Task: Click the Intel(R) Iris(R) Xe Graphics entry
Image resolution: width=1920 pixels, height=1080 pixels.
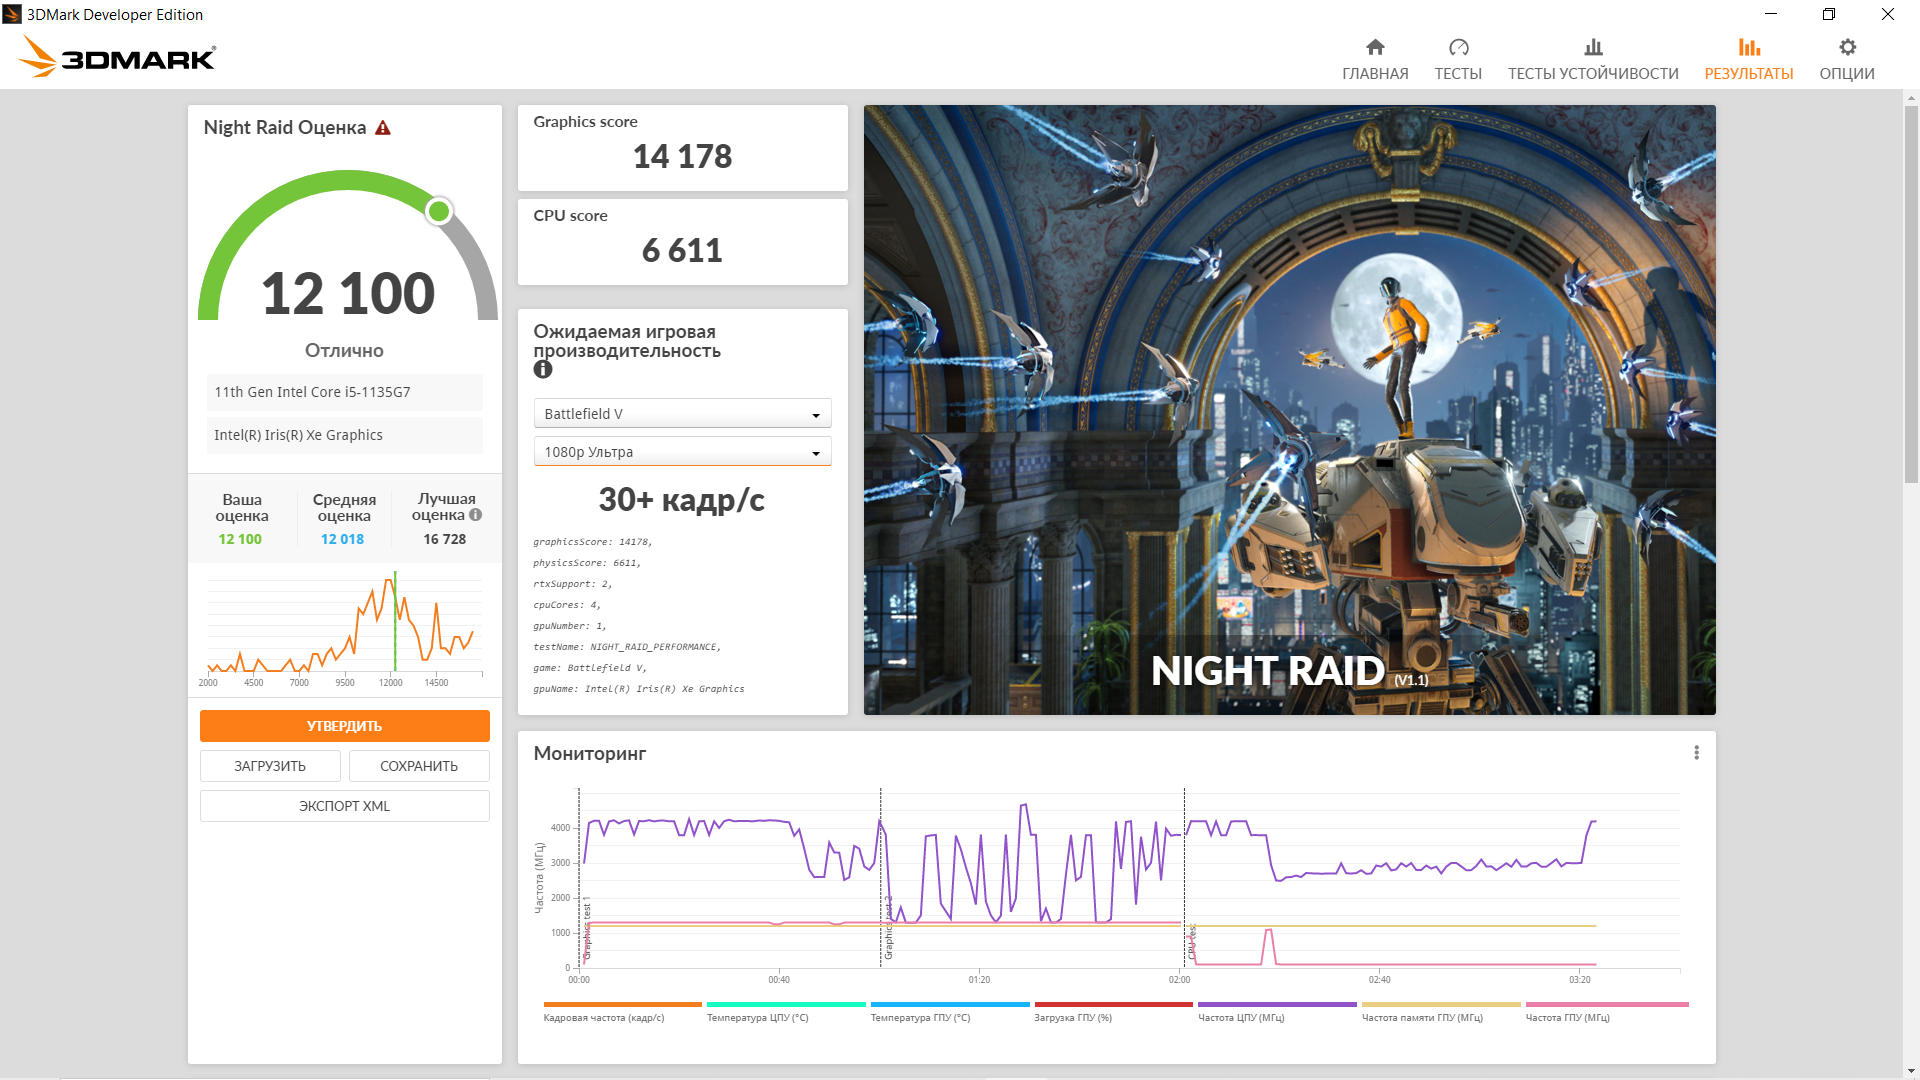Action: tap(345, 435)
